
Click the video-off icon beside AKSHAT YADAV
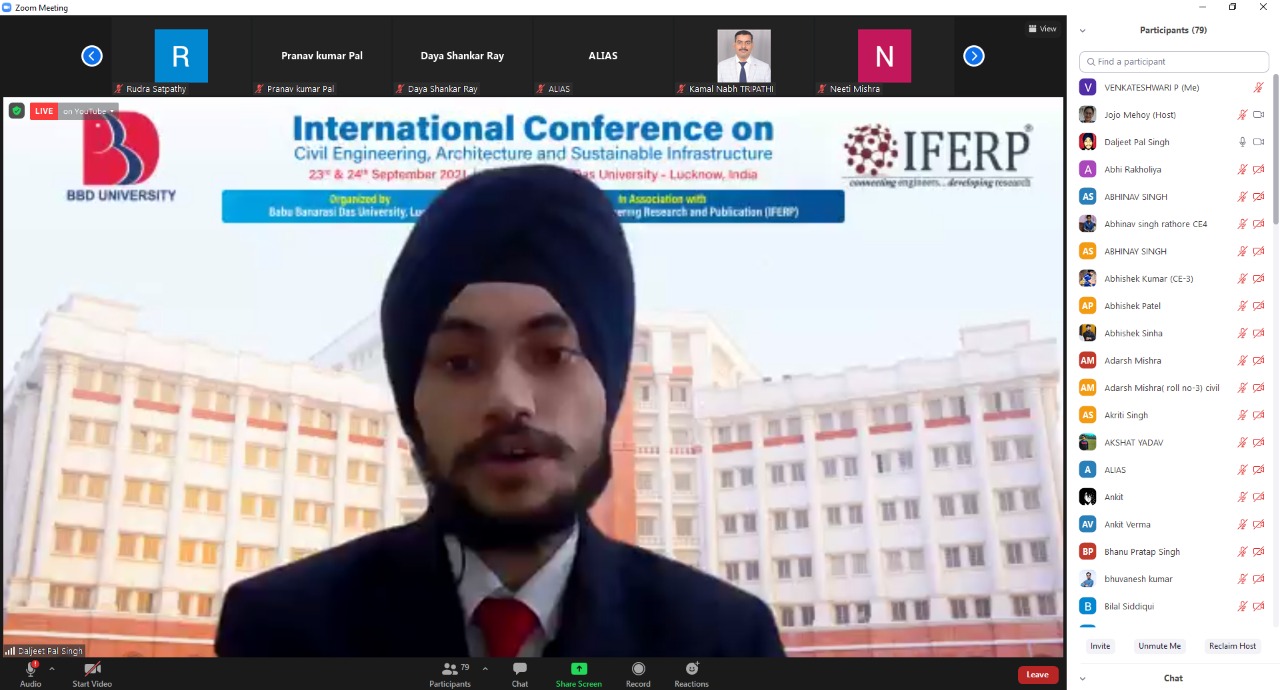pyautogui.click(x=1259, y=442)
